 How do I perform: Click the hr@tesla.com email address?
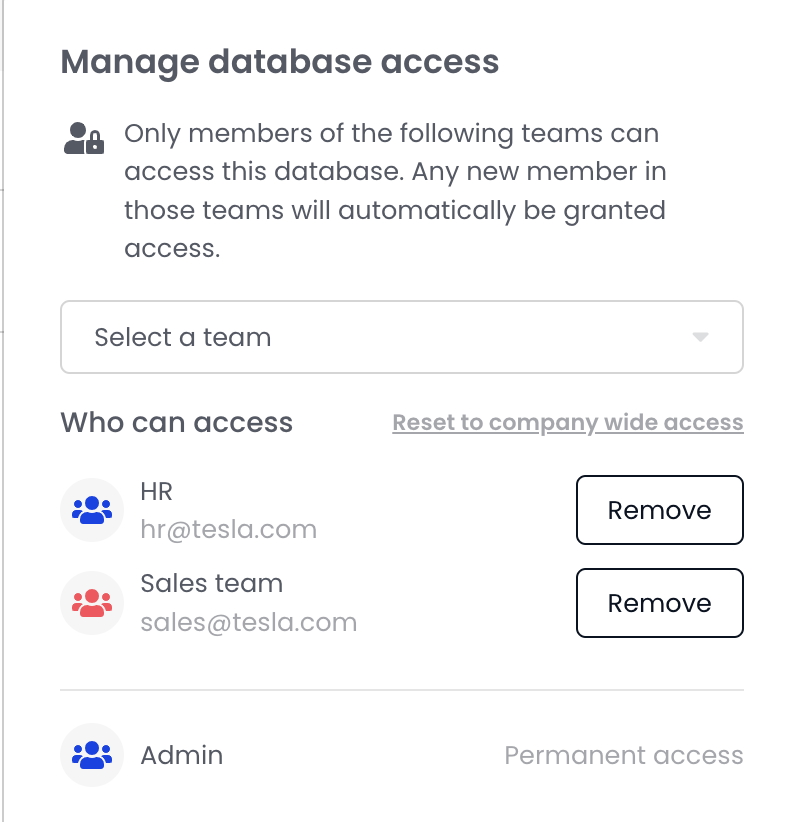click(x=228, y=529)
